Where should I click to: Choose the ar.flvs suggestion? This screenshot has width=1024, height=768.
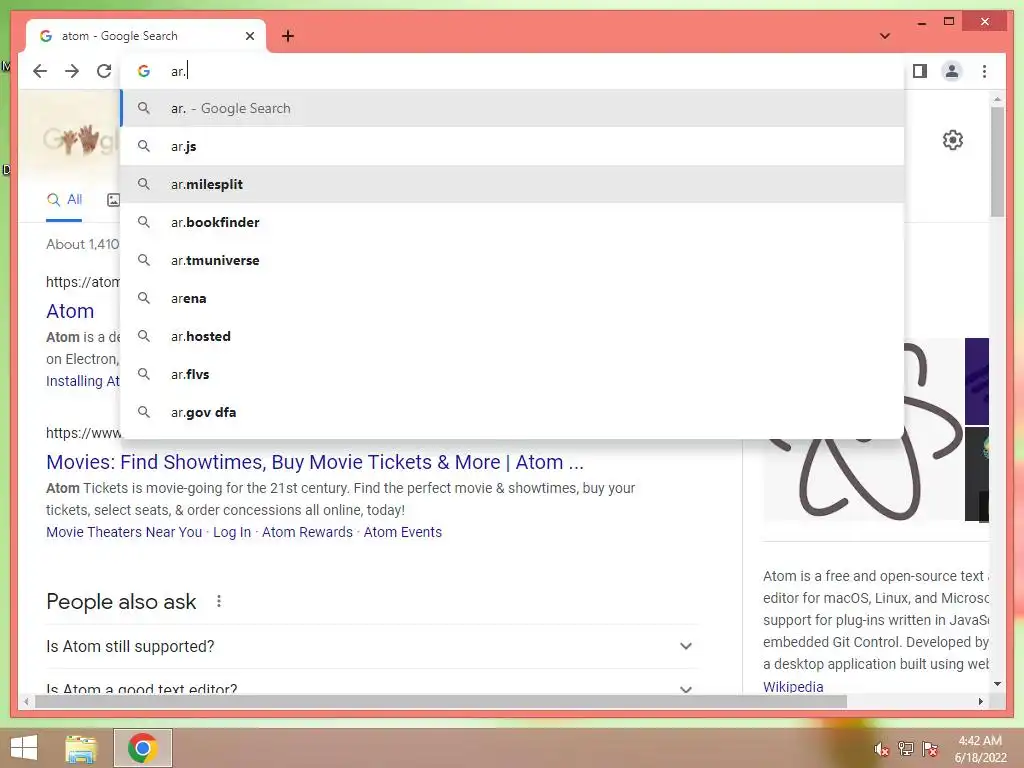[513, 374]
